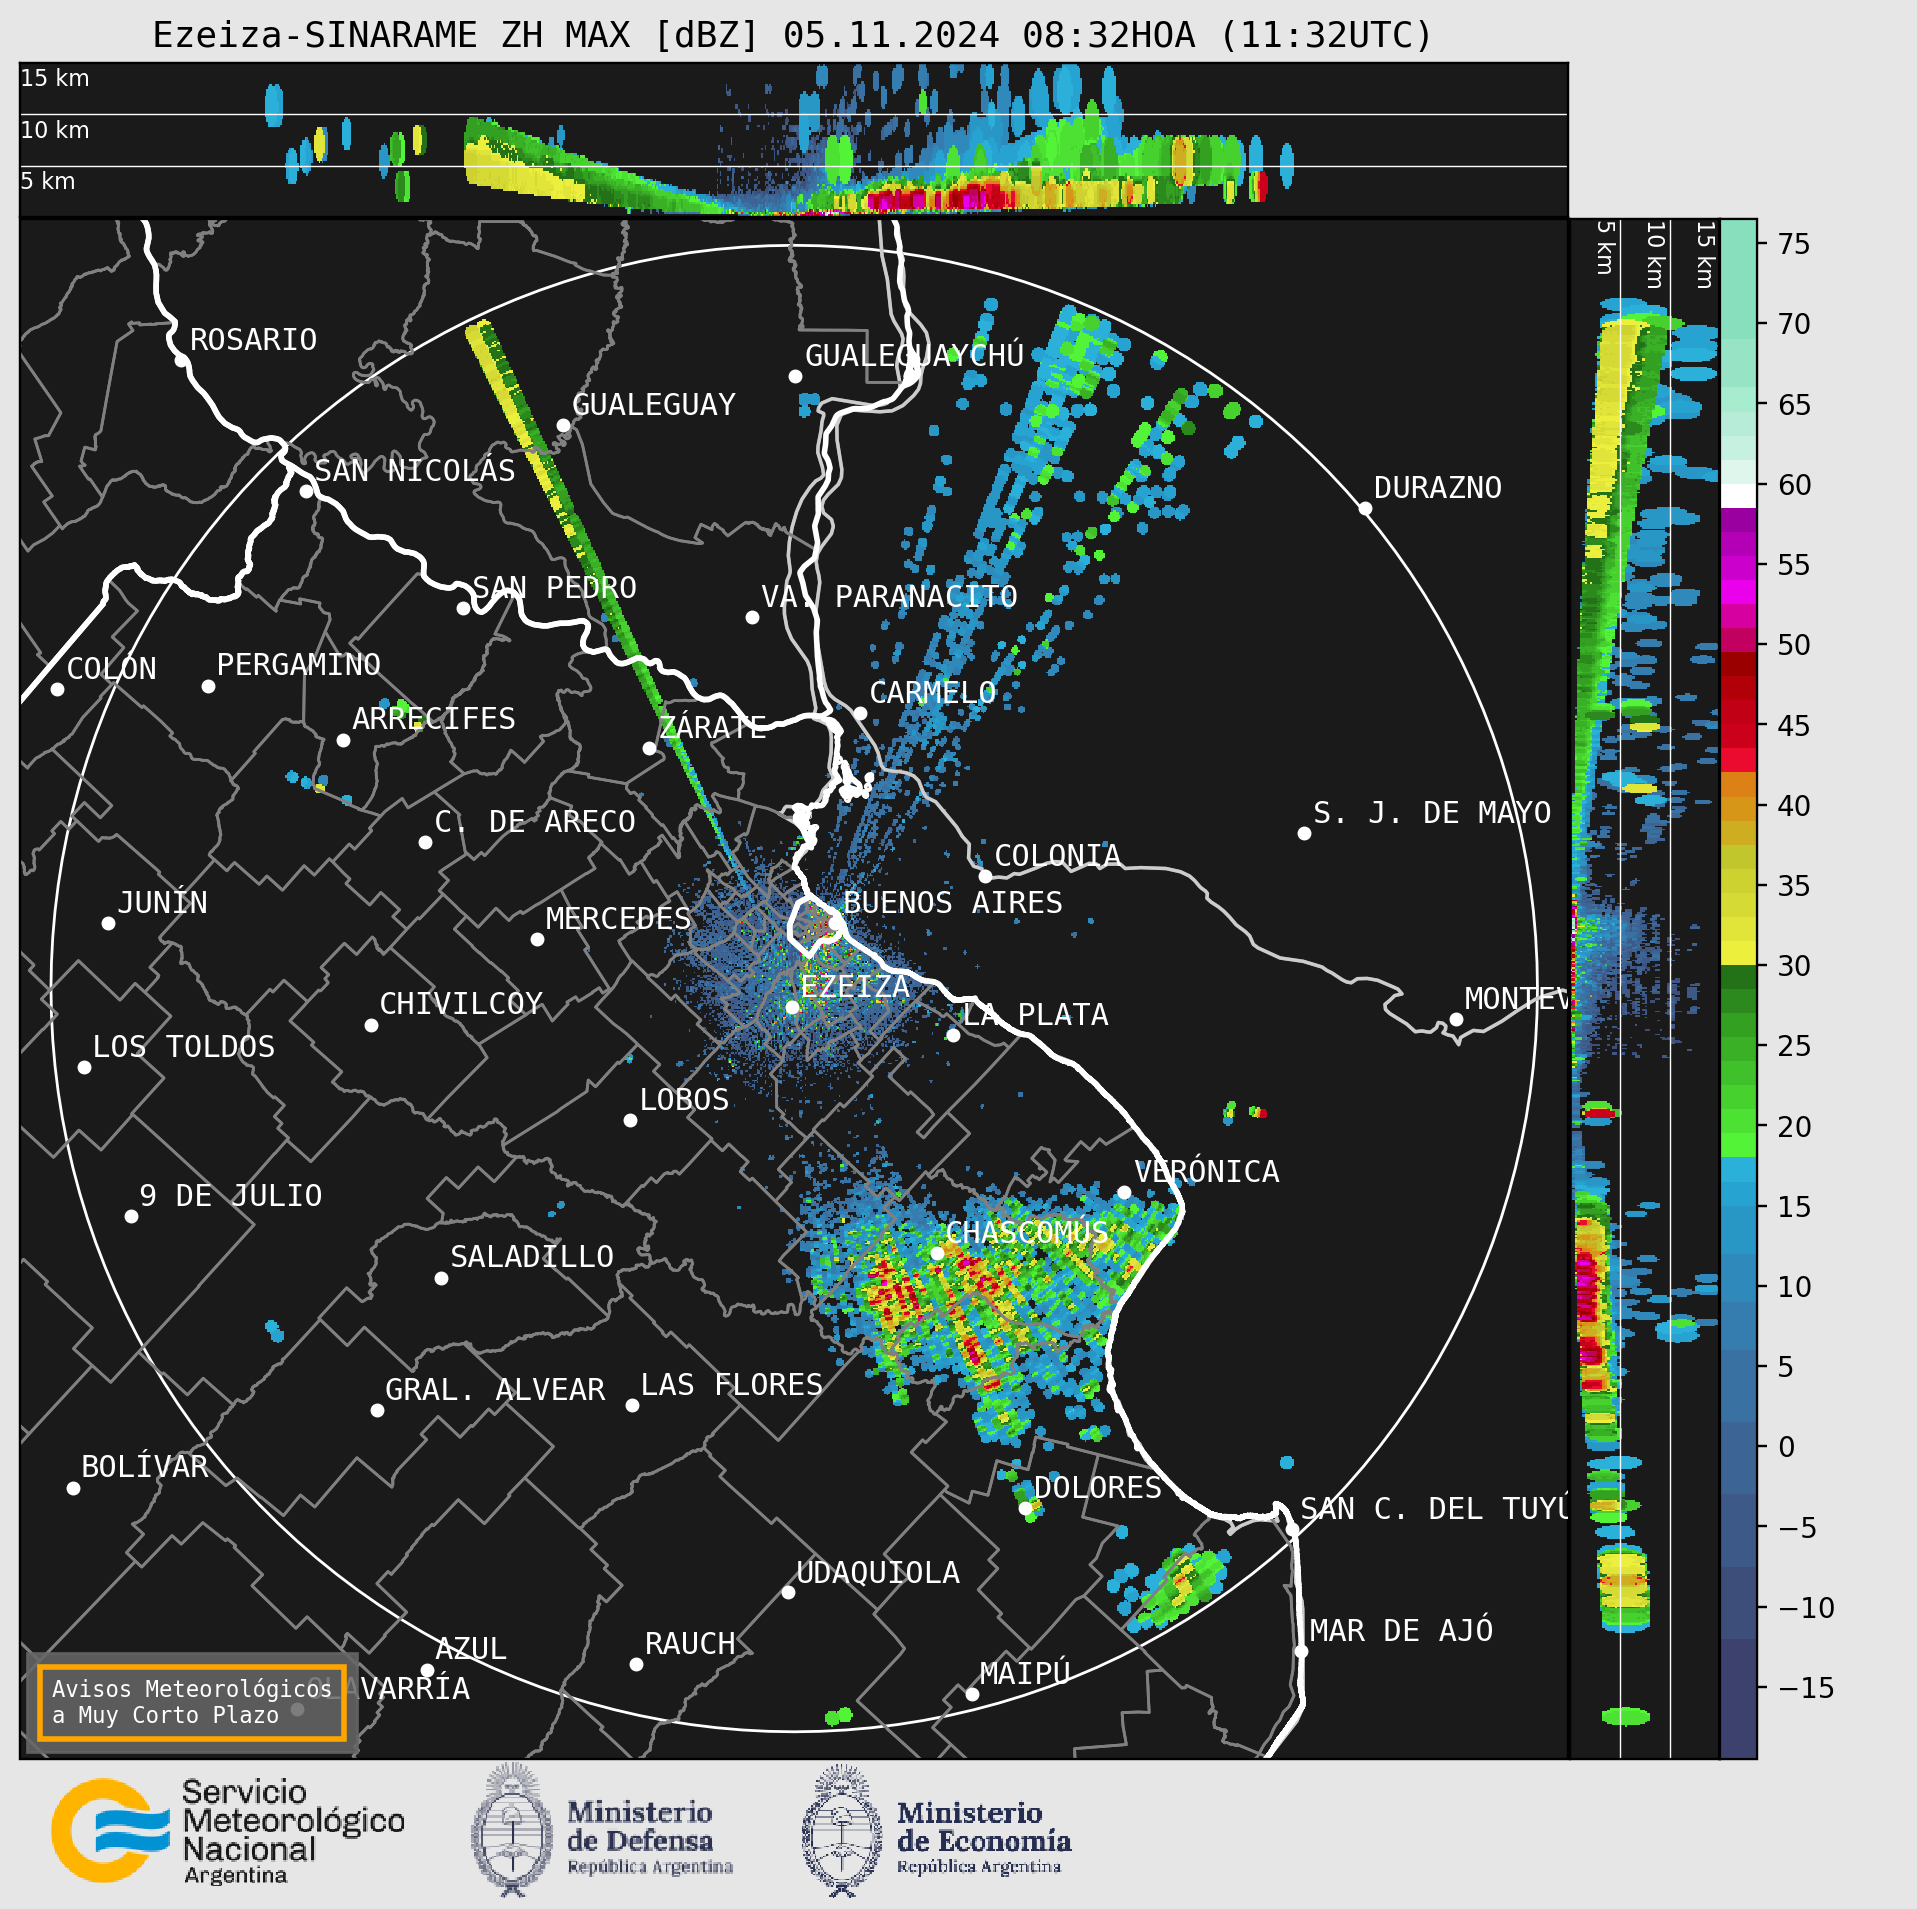Image resolution: width=1917 pixels, height=1909 pixels.
Task: Click the SAN PEDRO label
Action: pos(554,587)
